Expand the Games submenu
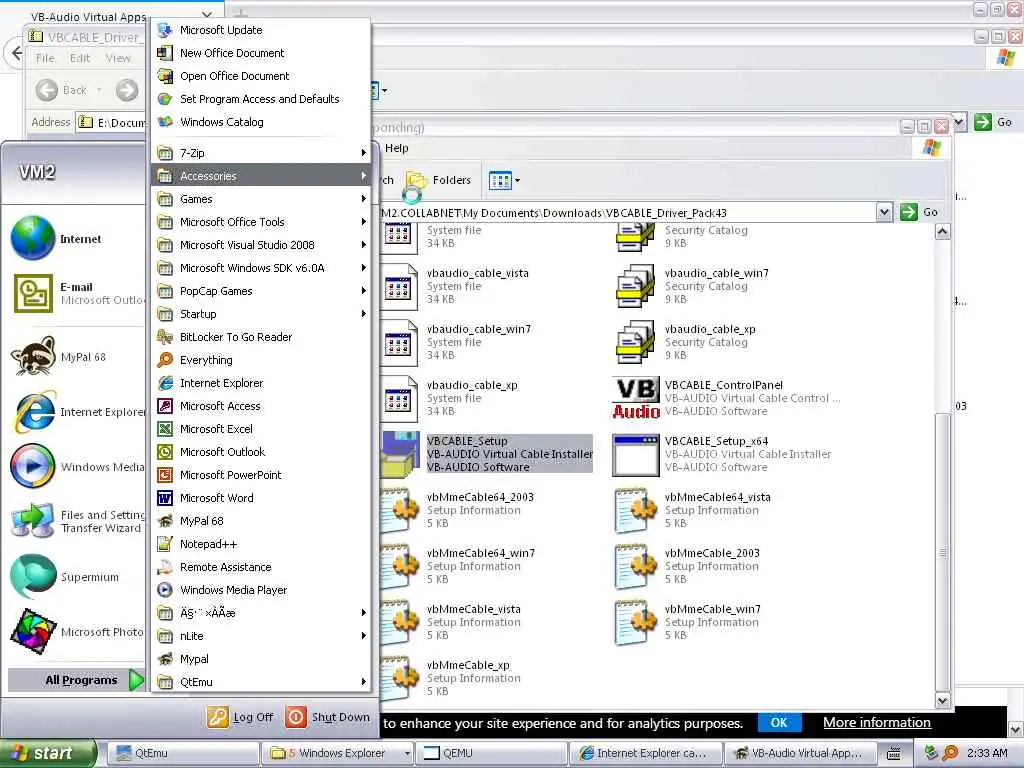The height and width of the screenshot is (768, 1024). pyautogui.click(x=261, y=199)
